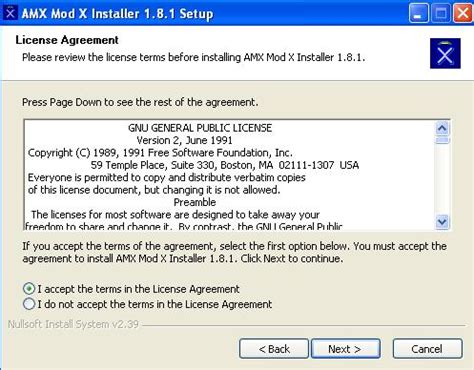Screen dimensions: 474x370
Task: Go back with the < Back button
Action: (x=274, y=349)
